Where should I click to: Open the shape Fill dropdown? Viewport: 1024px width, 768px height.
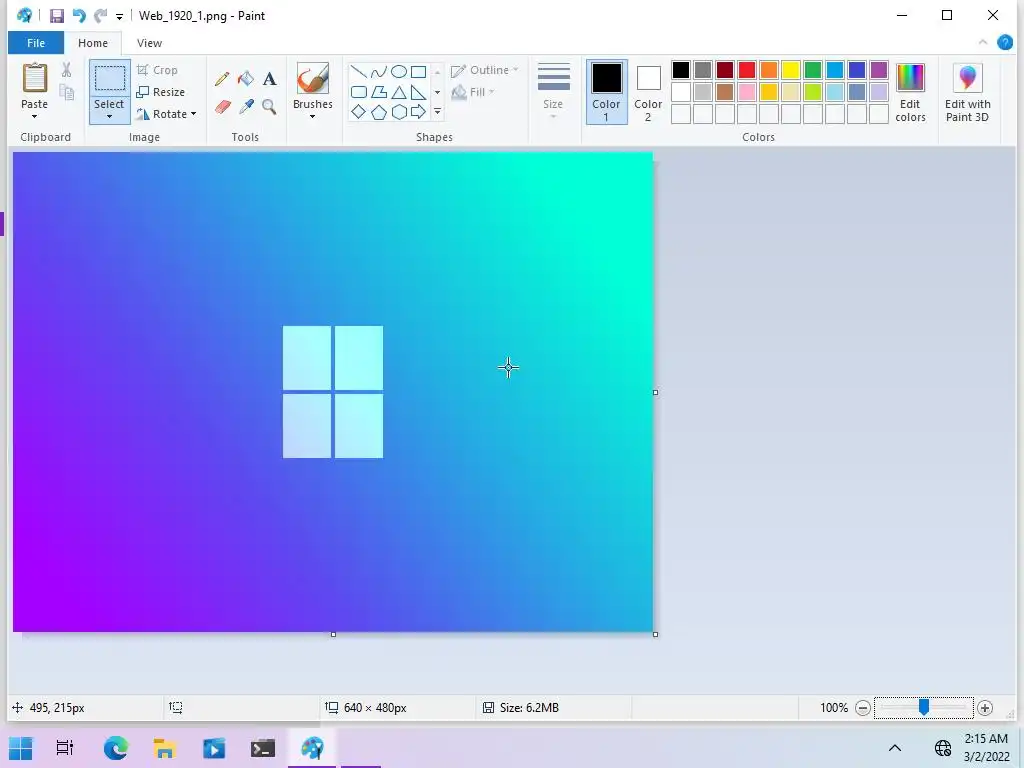(x=473, y=92)
